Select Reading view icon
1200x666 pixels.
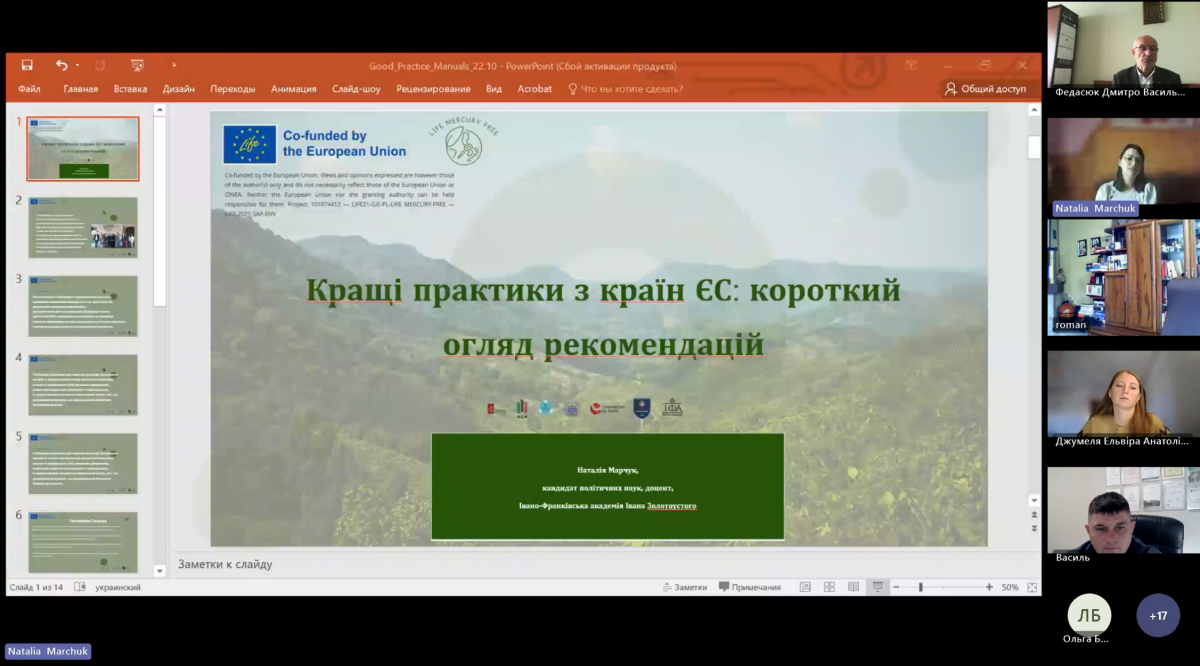pos(854,587)
